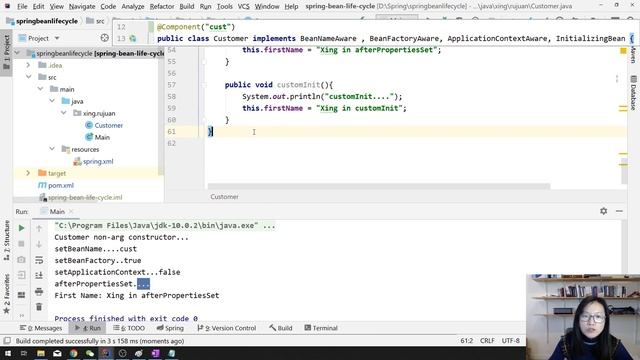Image resolution: width=640 pixels, height=360 pixels.
Task: Click the src breadcrumb
Action: (x=100, y=21)
